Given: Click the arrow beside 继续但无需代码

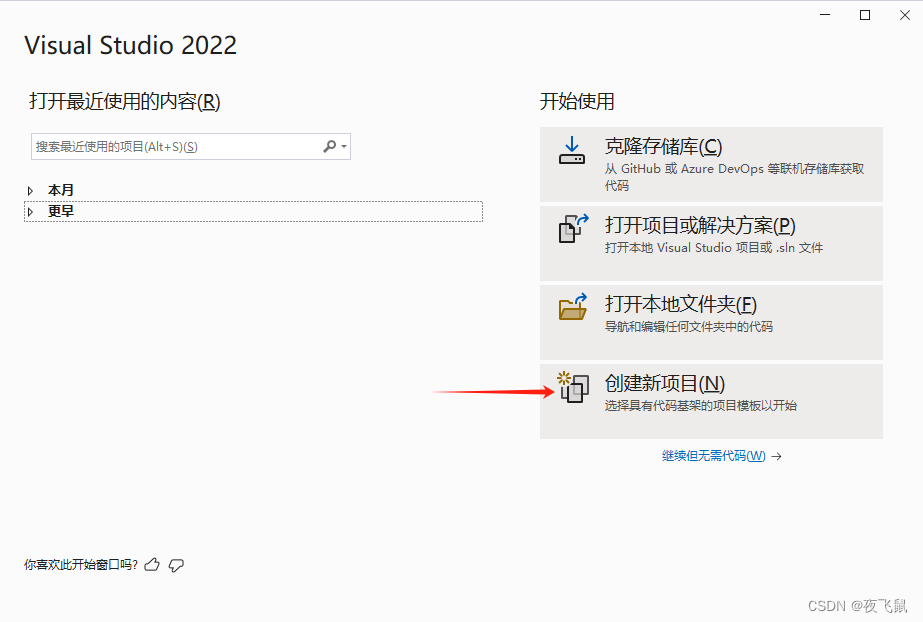Looking at the screenshot, I should (x=776, y=456).
